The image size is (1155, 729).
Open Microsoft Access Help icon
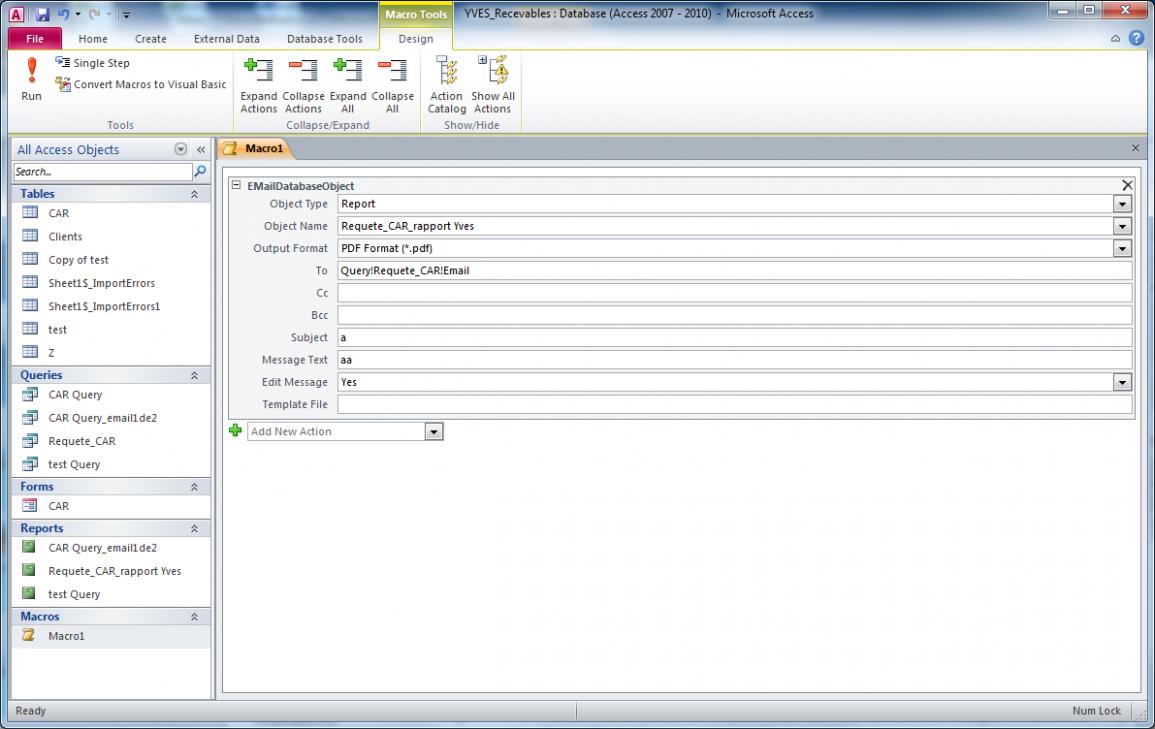(x=1137, y=38)
